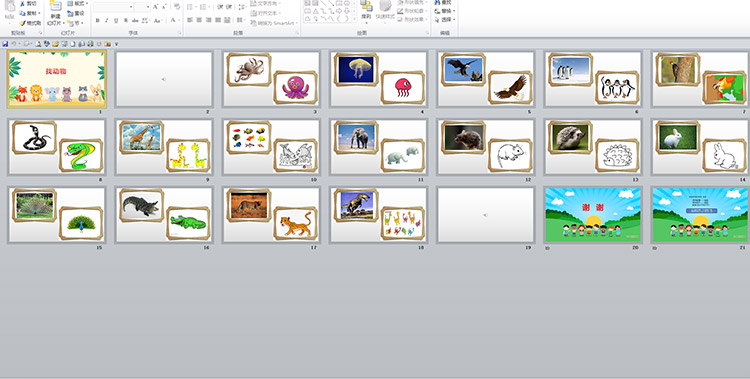Toggle Bold formatting
Viewport: 750px width, 379px height.
pyautogui.click(x=97, y=20)
